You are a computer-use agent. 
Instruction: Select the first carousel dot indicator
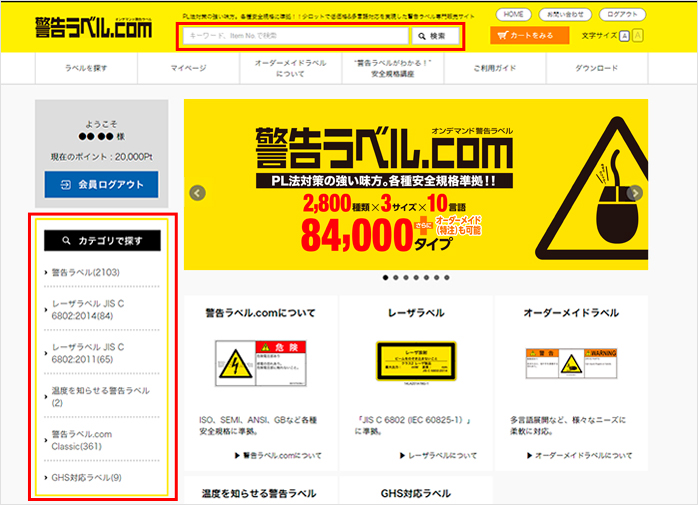[x=384, y=277]
